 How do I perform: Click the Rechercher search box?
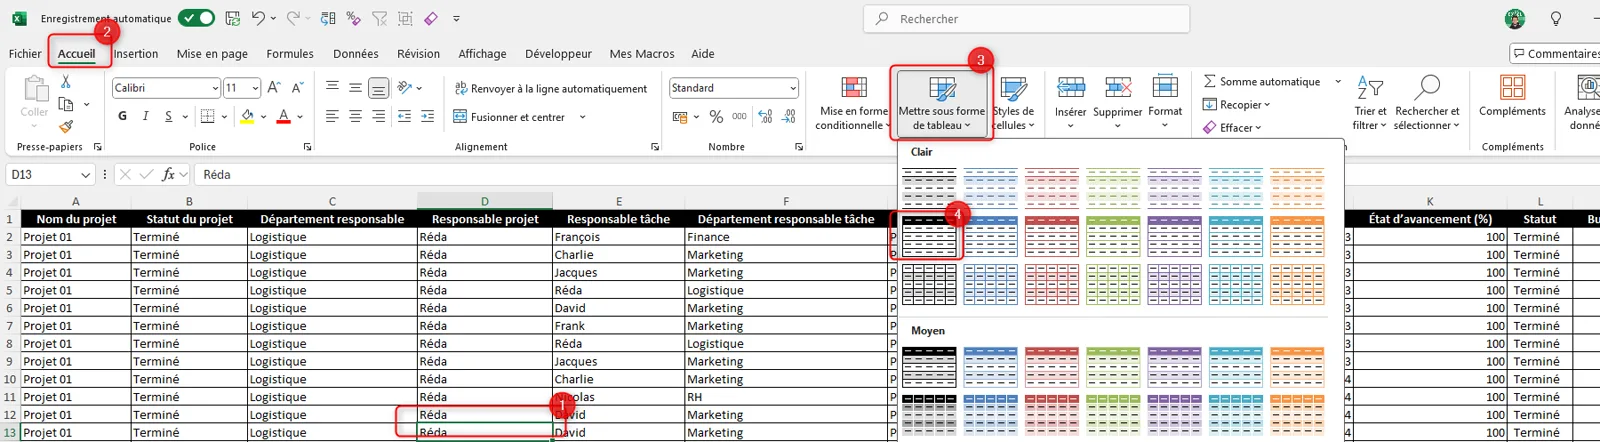(1027, 18)
